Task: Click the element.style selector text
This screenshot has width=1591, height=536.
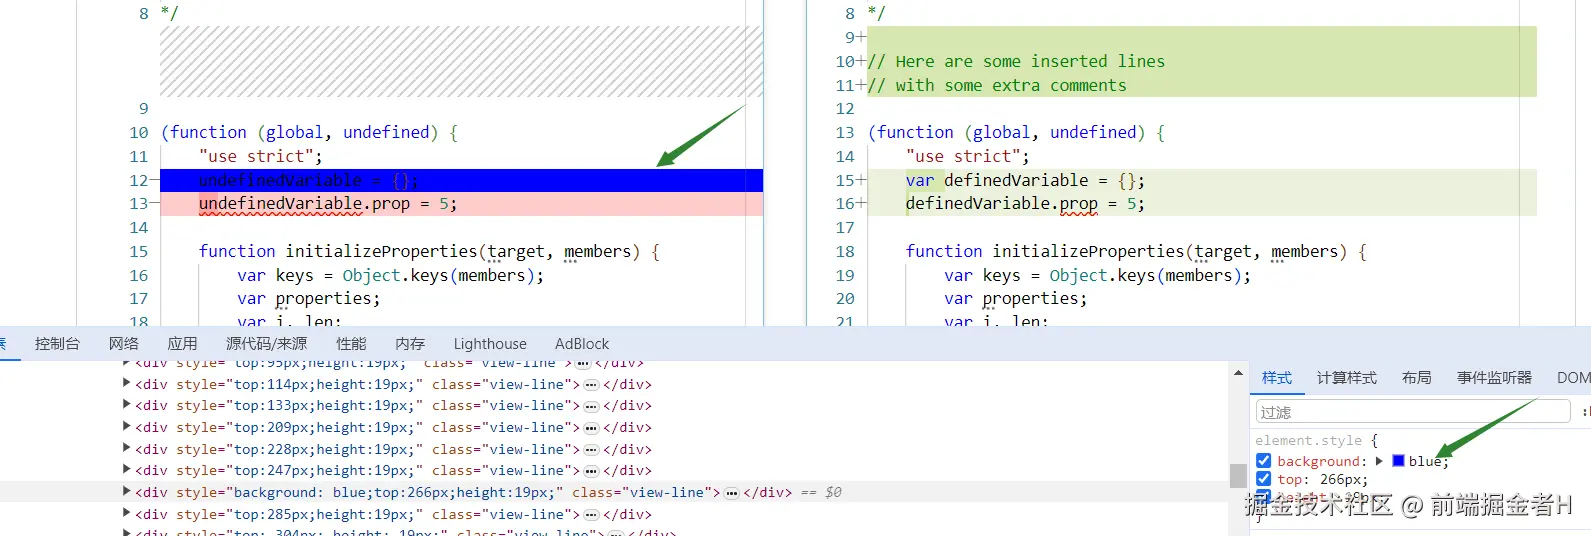Action: [x=1308, y=440]
